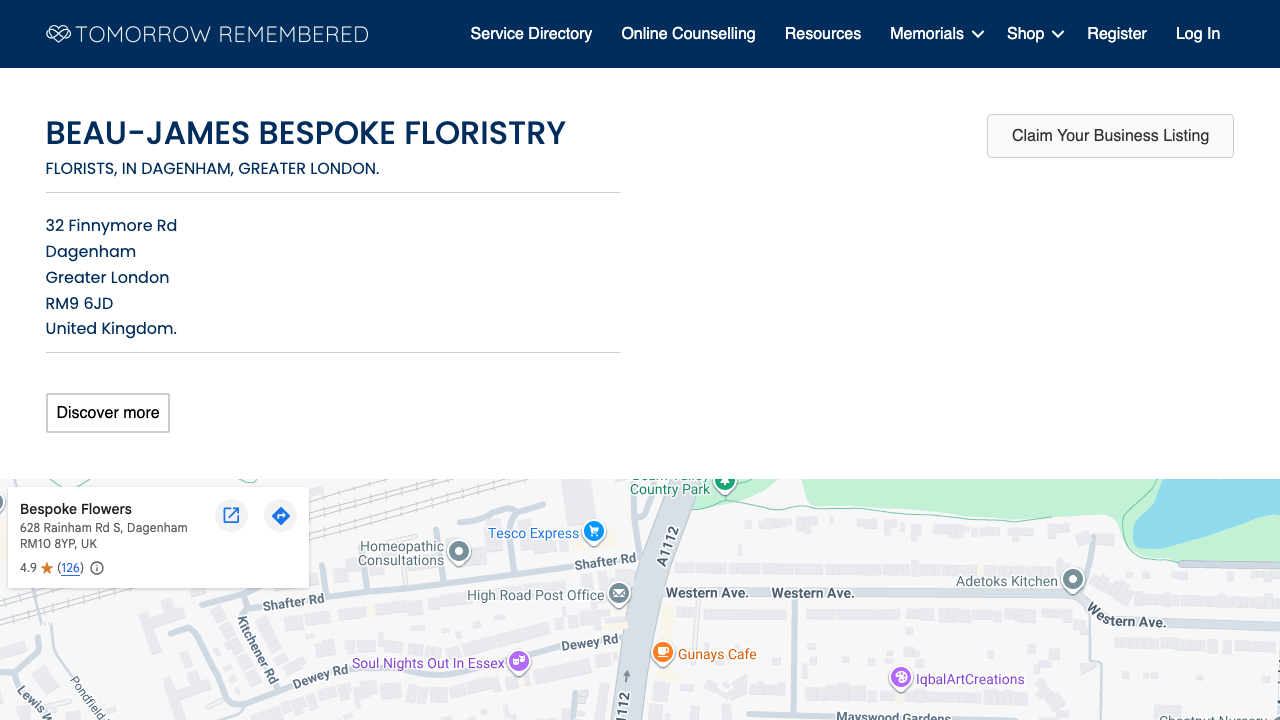The width and height of the screenshot is (1280, 720).
Task: Click the Discover more button
Action: point(107,412)
